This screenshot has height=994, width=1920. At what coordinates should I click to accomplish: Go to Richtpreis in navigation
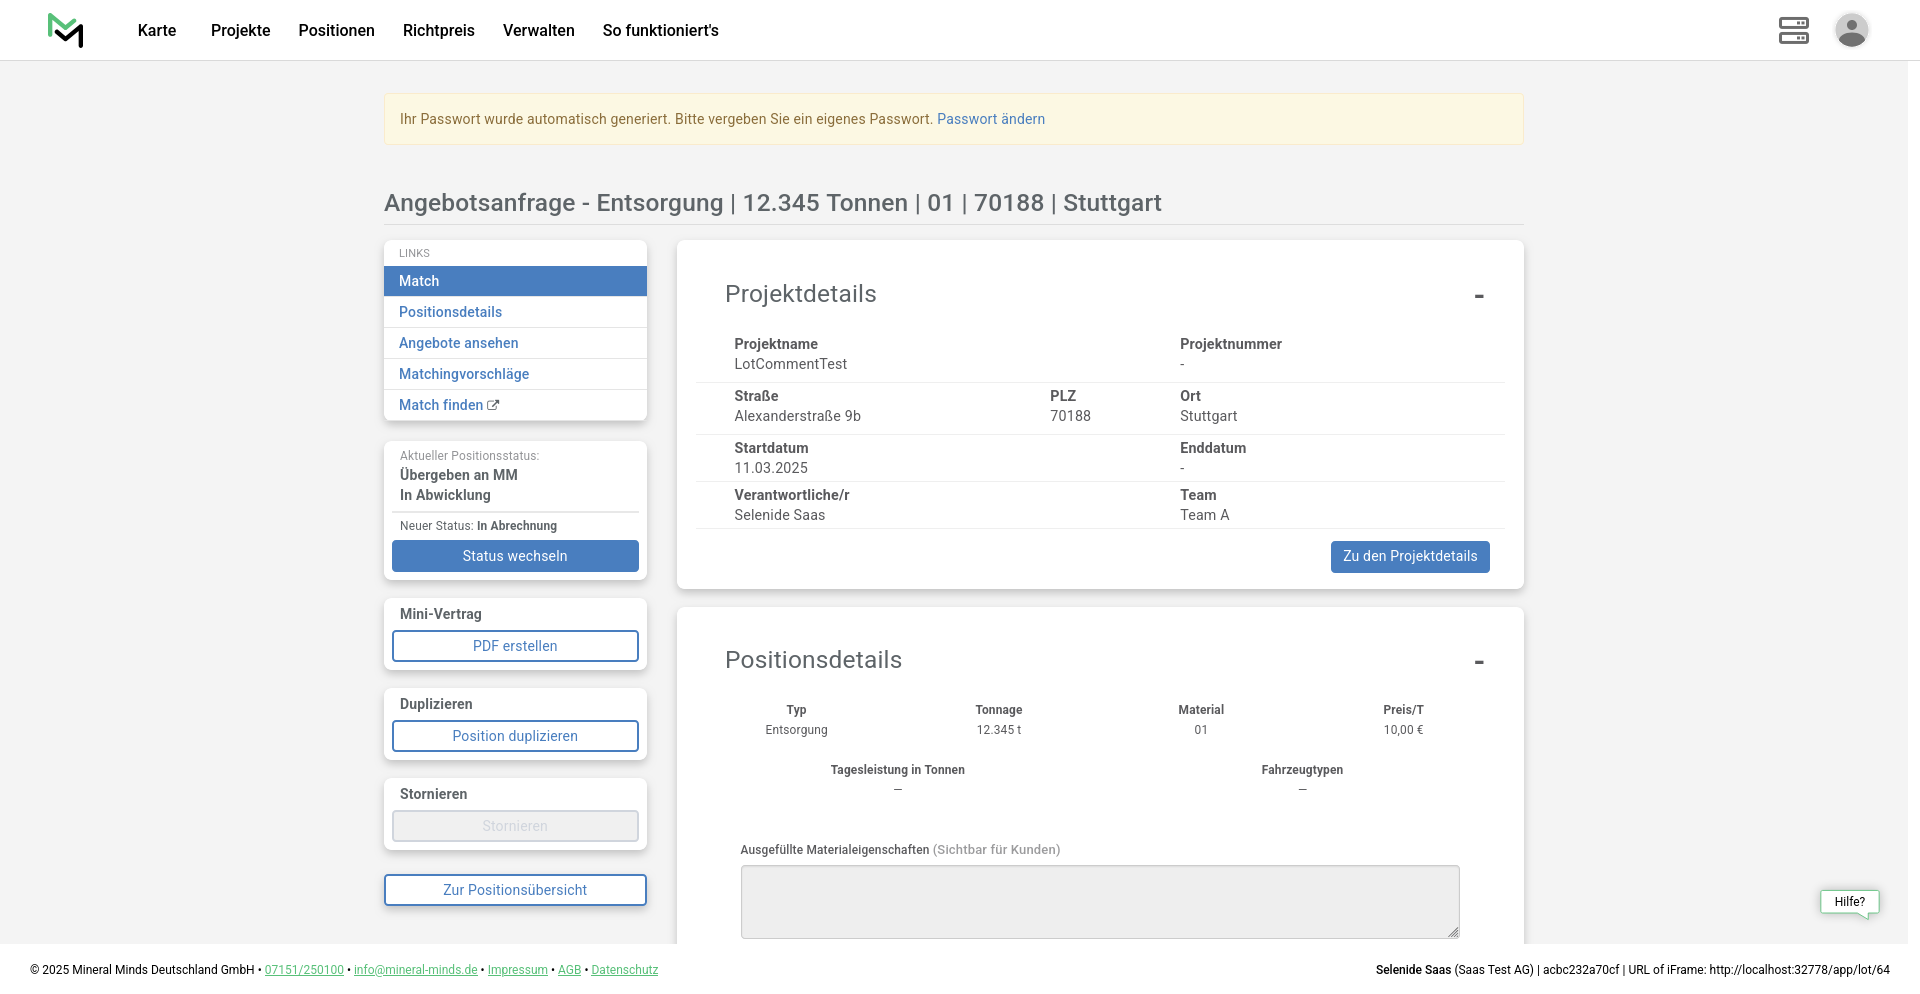click(438, 30)
